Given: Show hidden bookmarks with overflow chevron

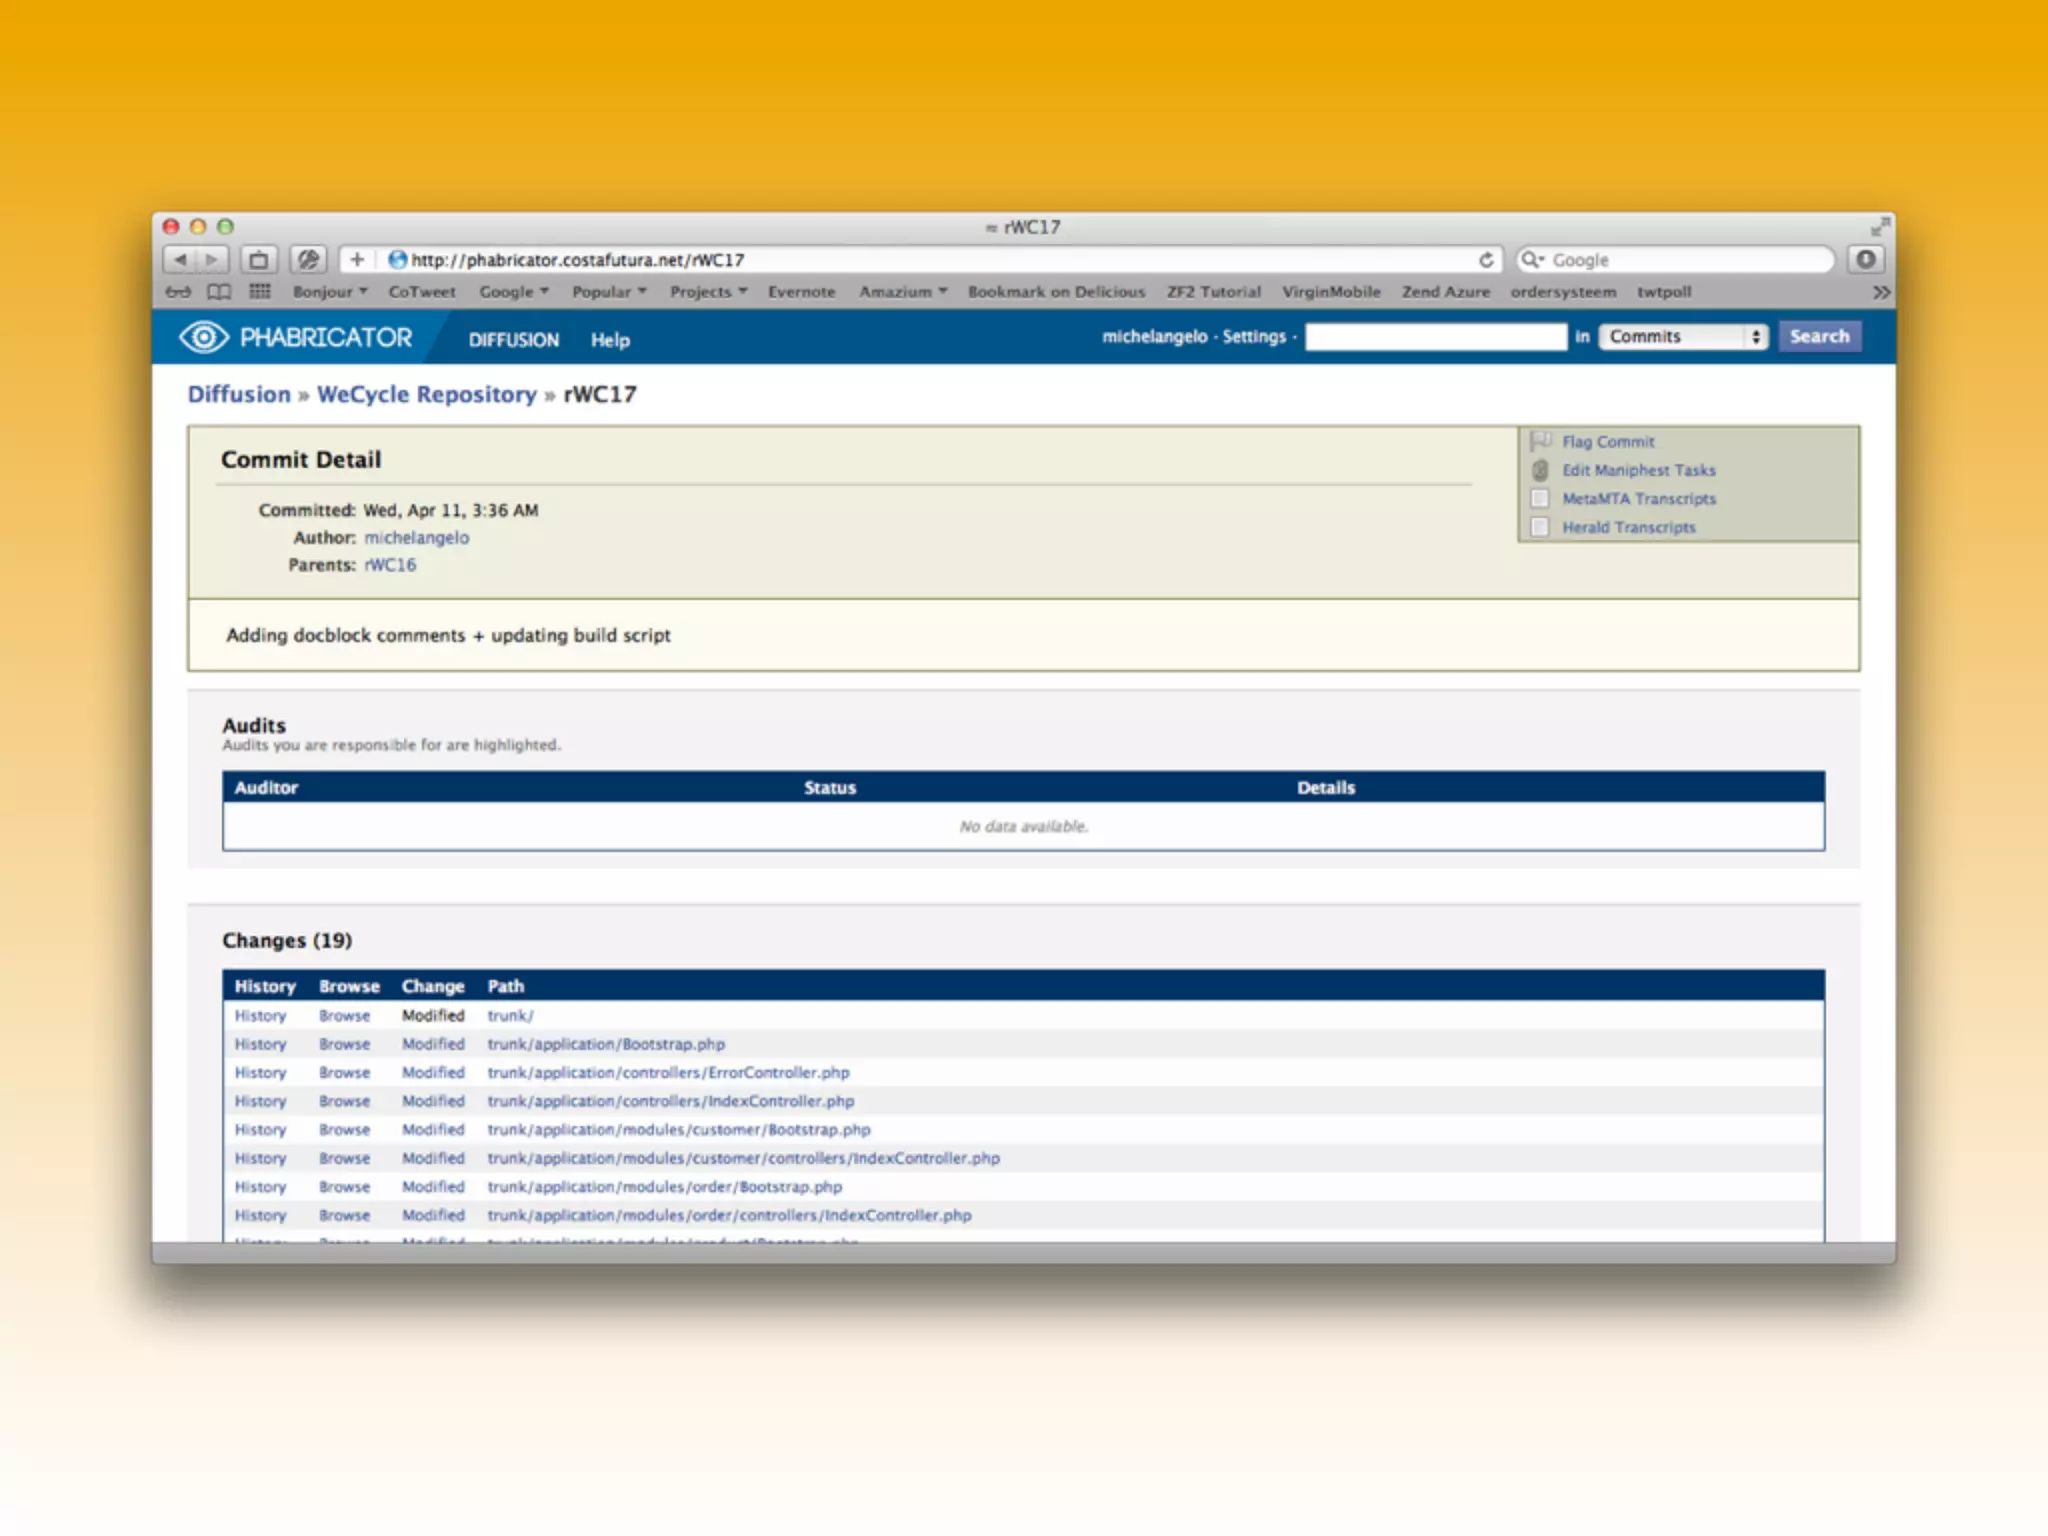Looking at the screenshot, I should coord(1881,292).
